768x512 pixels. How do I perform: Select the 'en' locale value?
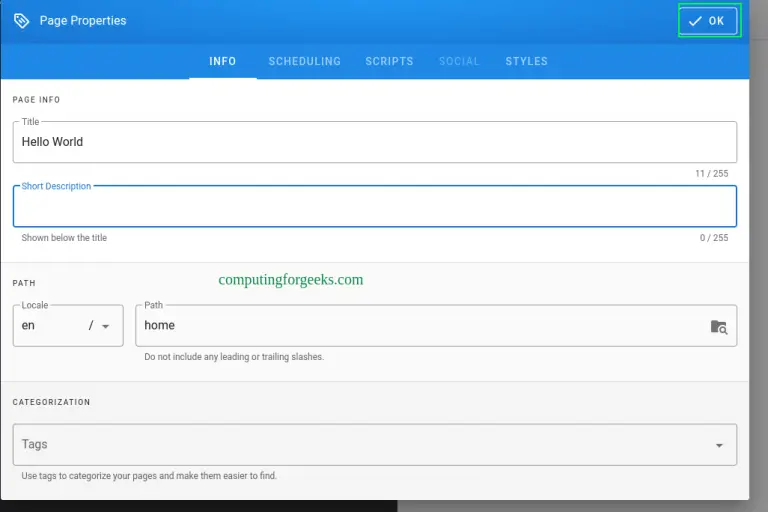click(x=29, y=325)
